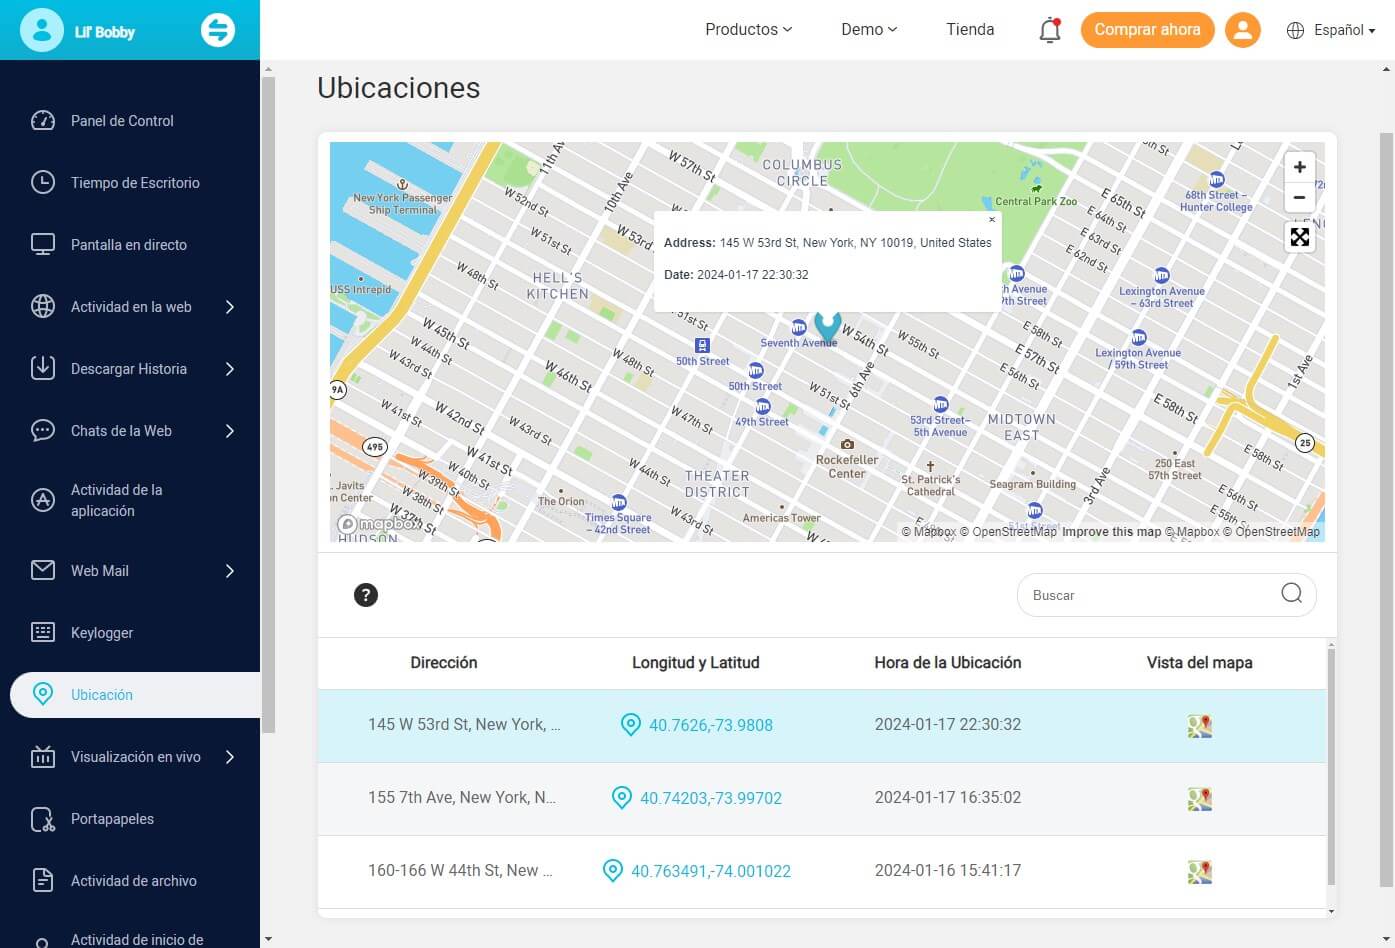Image resolution: width=1395 pixels, height=948 pixels.
Task: Click coordinates 40.7626,-73.9808
Action: coord(710,726)
